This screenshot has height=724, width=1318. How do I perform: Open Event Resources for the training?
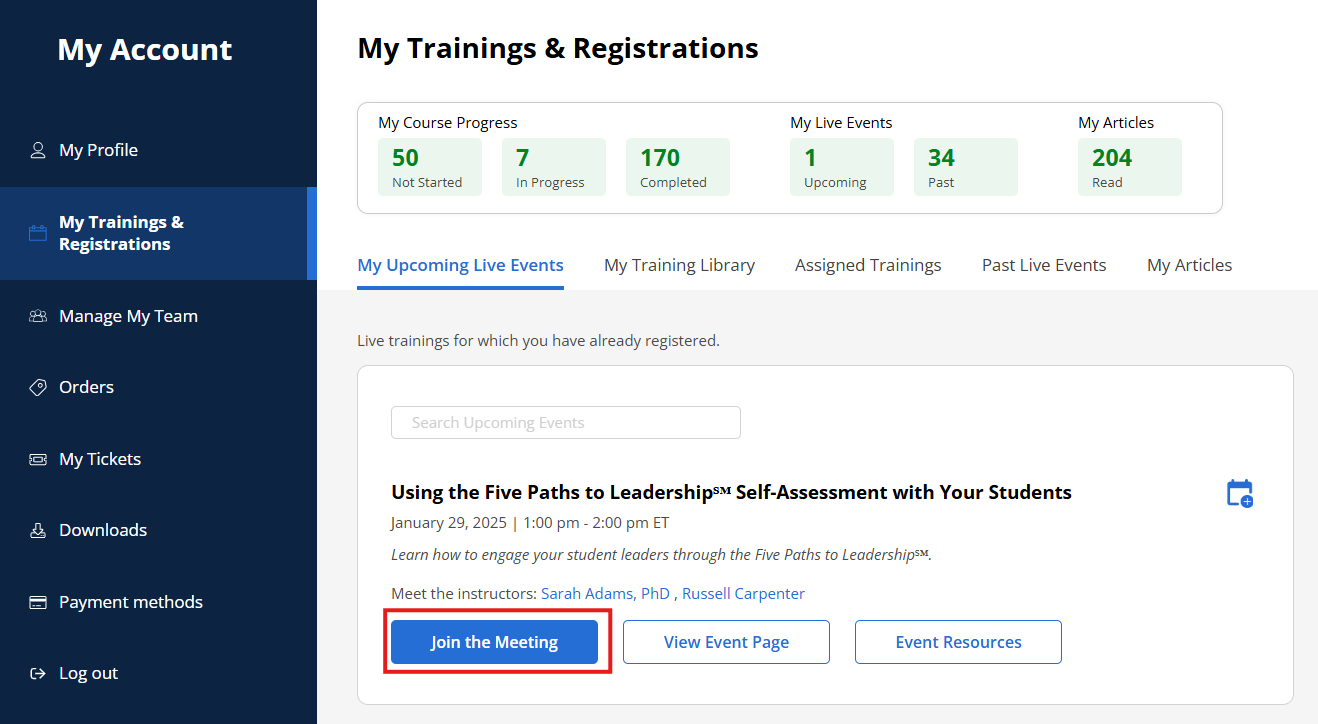click(x=958, y=642)
